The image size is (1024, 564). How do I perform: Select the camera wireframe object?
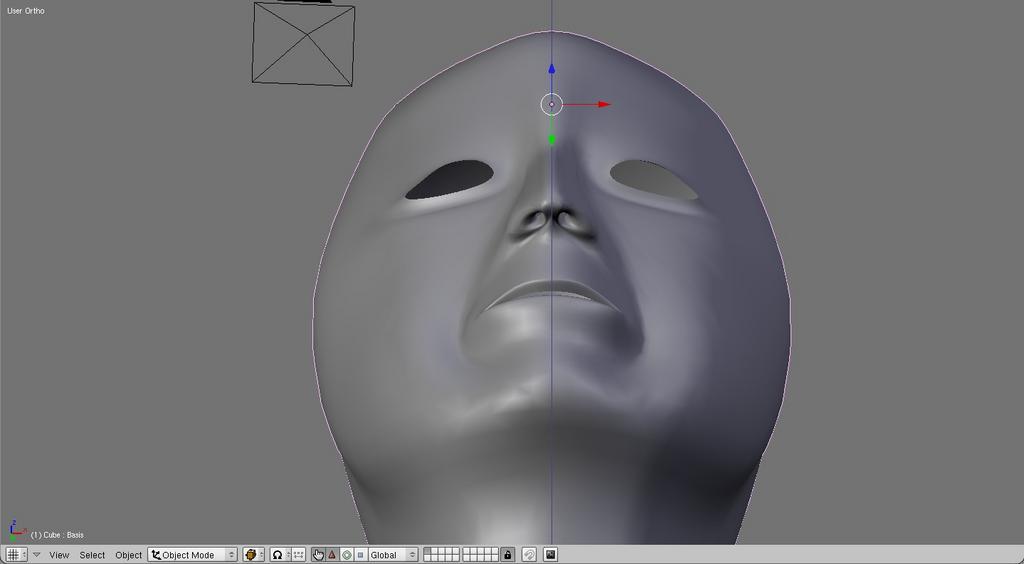point(303,43)
